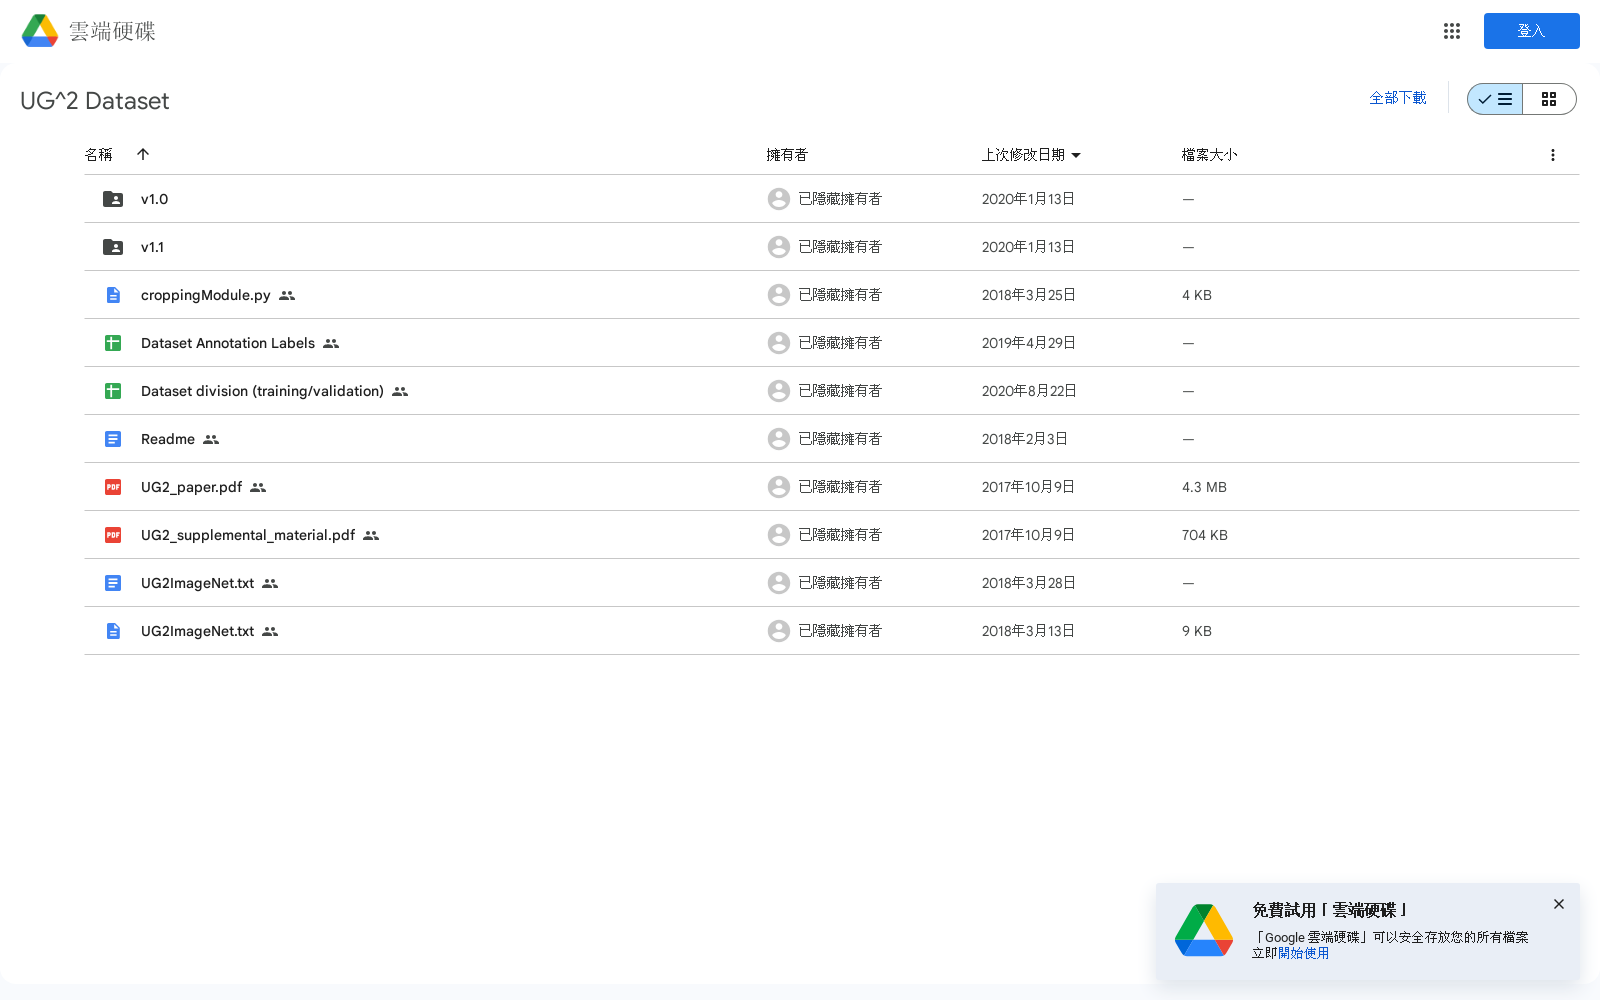
Task: Click shared icon next to Readme
Action: pos(211,439)
